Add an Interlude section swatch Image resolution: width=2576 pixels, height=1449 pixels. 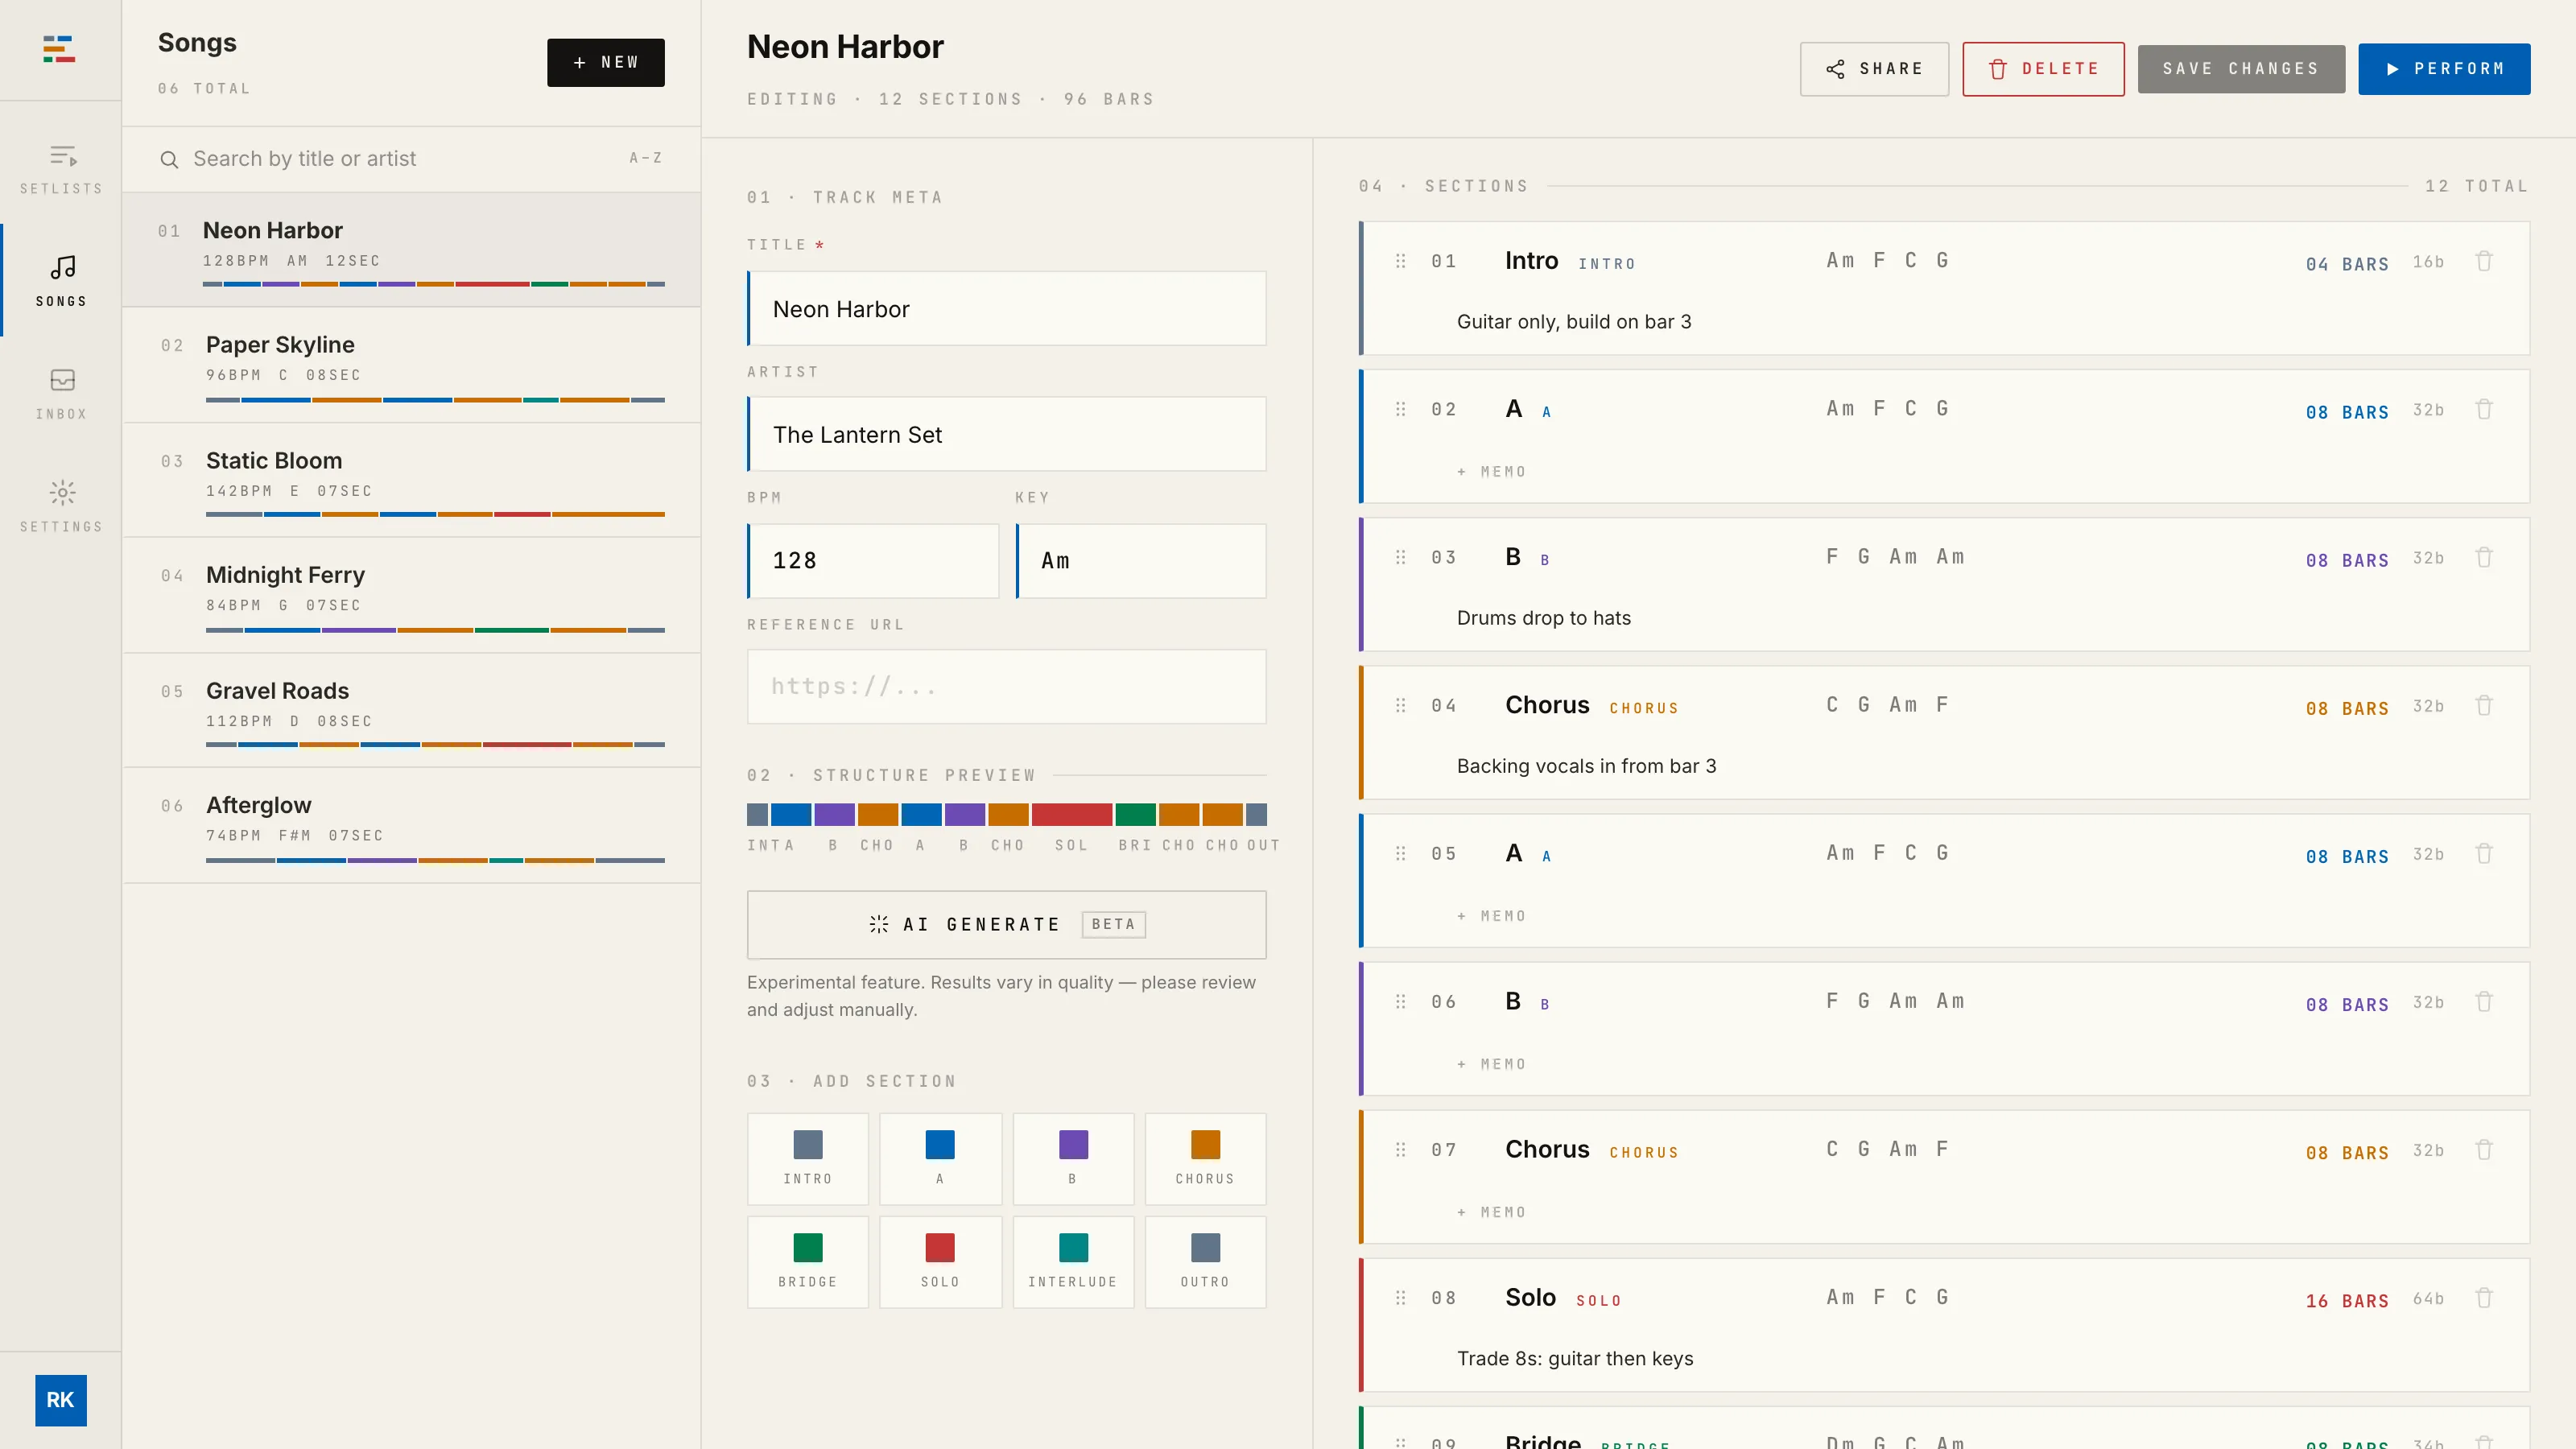[1073, 1262]
